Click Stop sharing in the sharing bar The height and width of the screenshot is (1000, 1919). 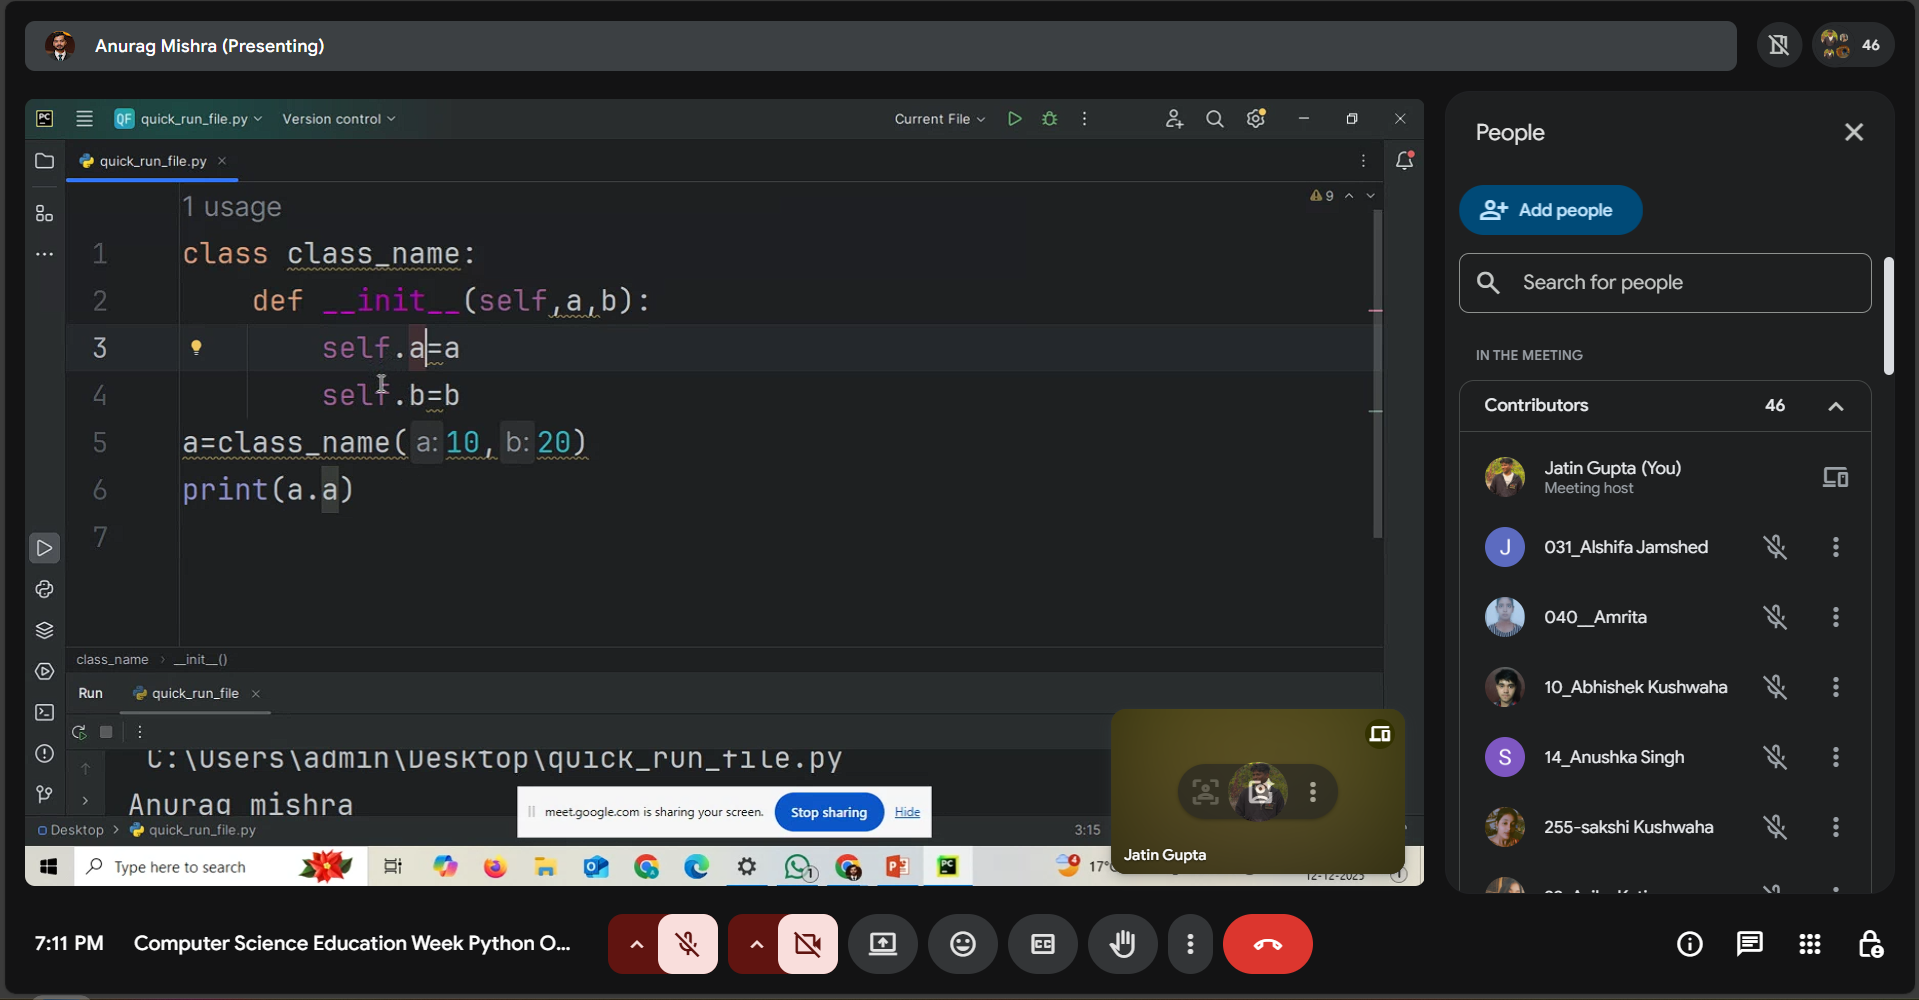pyautogui.click(x=828, y=812)
